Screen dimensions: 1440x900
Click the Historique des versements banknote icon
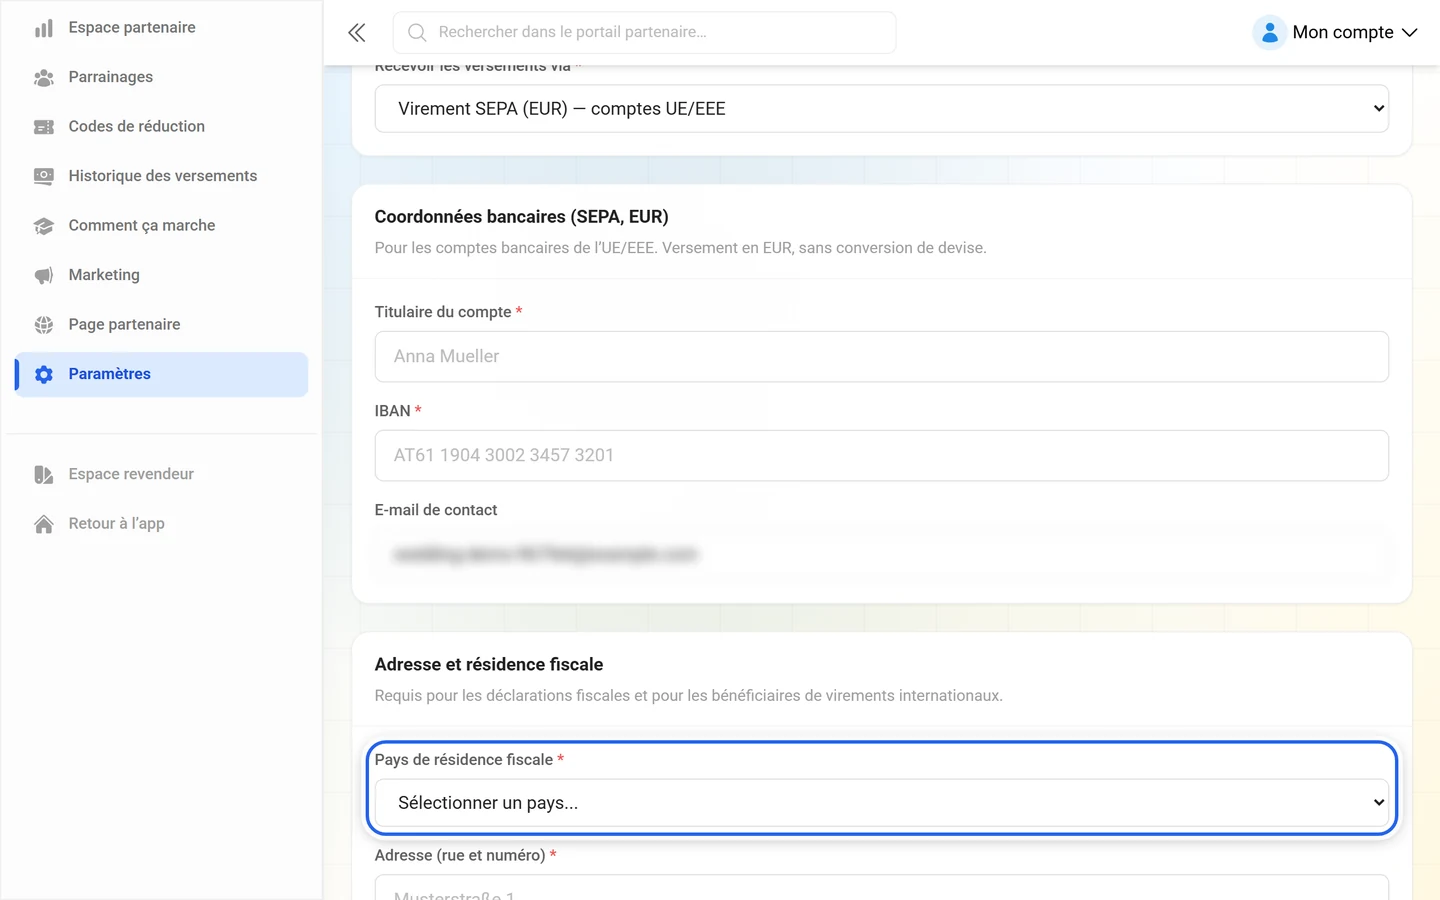tap(44, 176)
